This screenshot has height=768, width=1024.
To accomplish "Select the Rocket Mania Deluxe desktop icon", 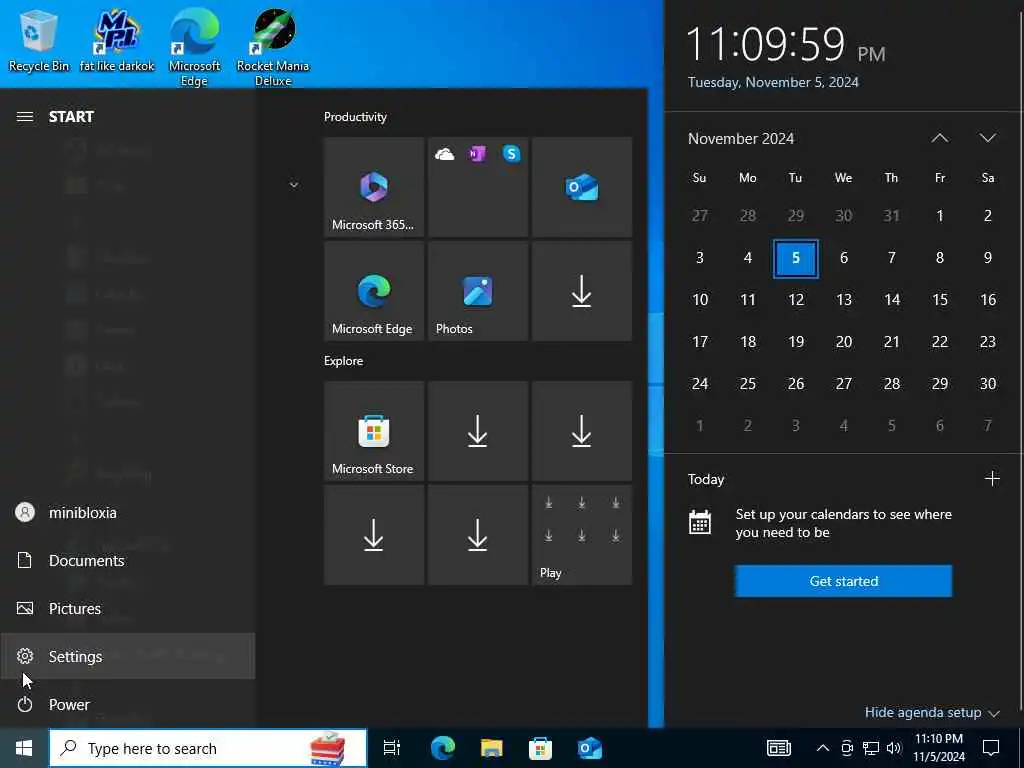I will coord(273,47).
